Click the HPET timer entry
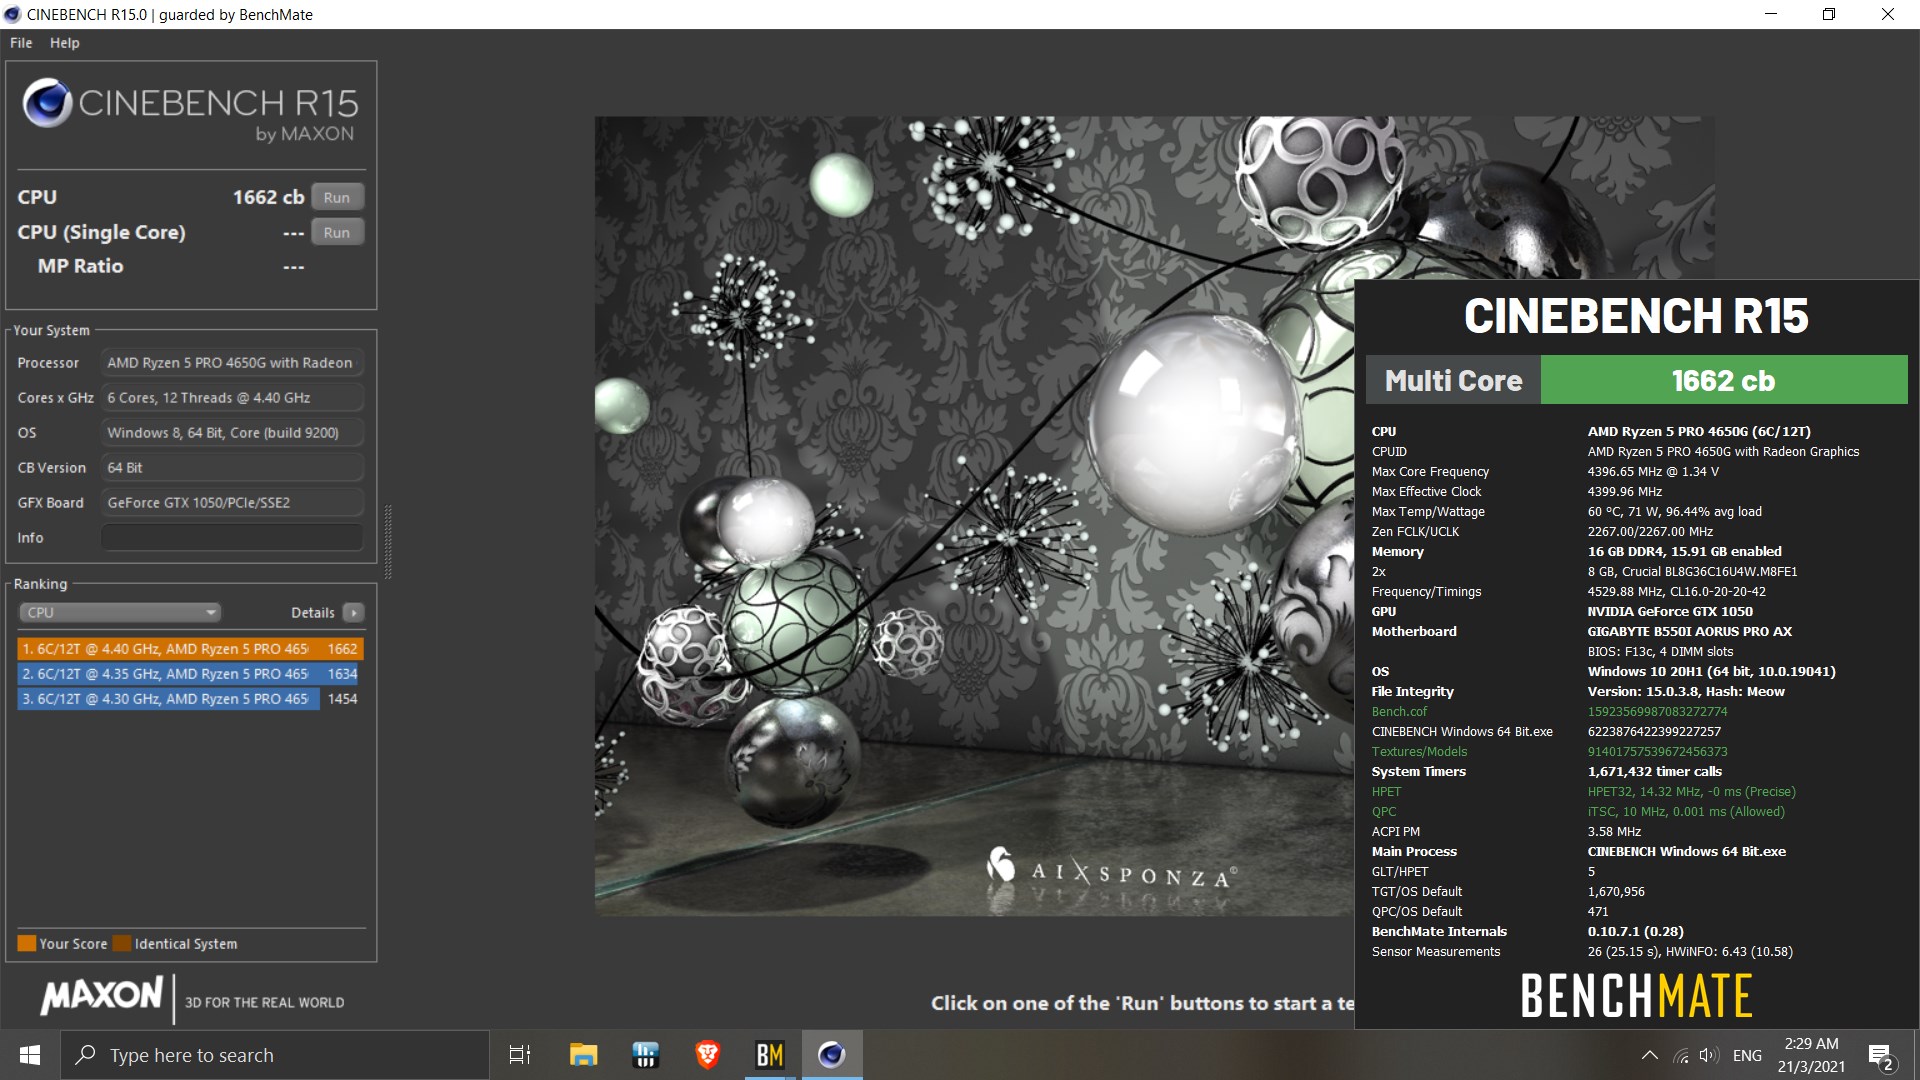The image size is (1920, 1080). tap(1386, 792)
